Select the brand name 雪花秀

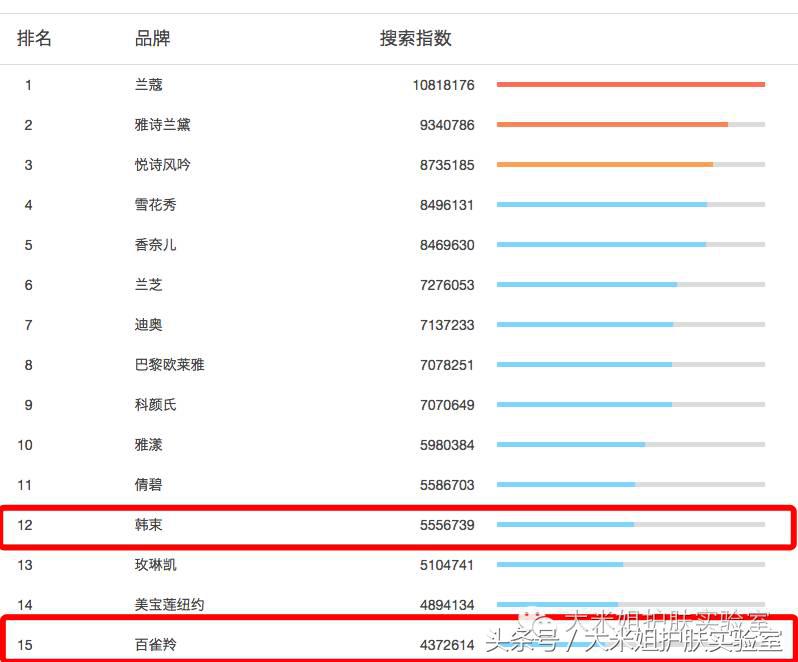click(x=155, y=205)
